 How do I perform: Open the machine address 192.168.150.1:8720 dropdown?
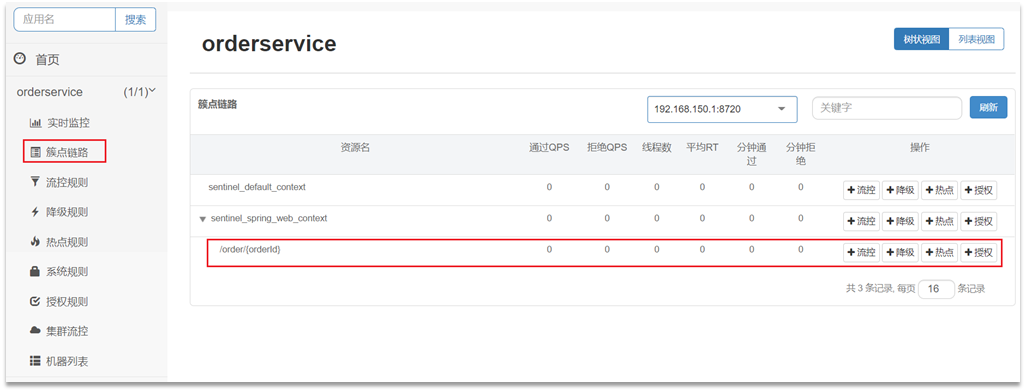[x=722, y=109]
